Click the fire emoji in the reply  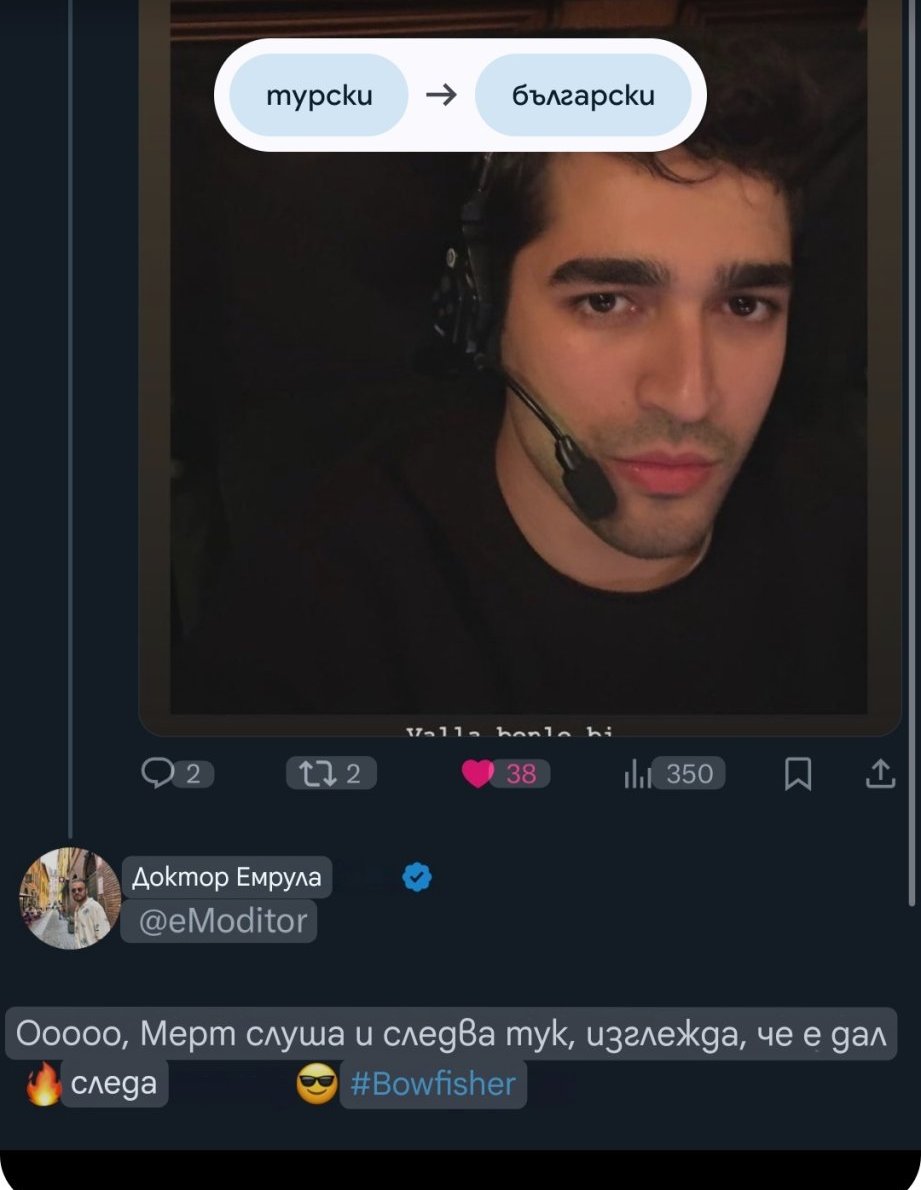tap(43, 1085)
